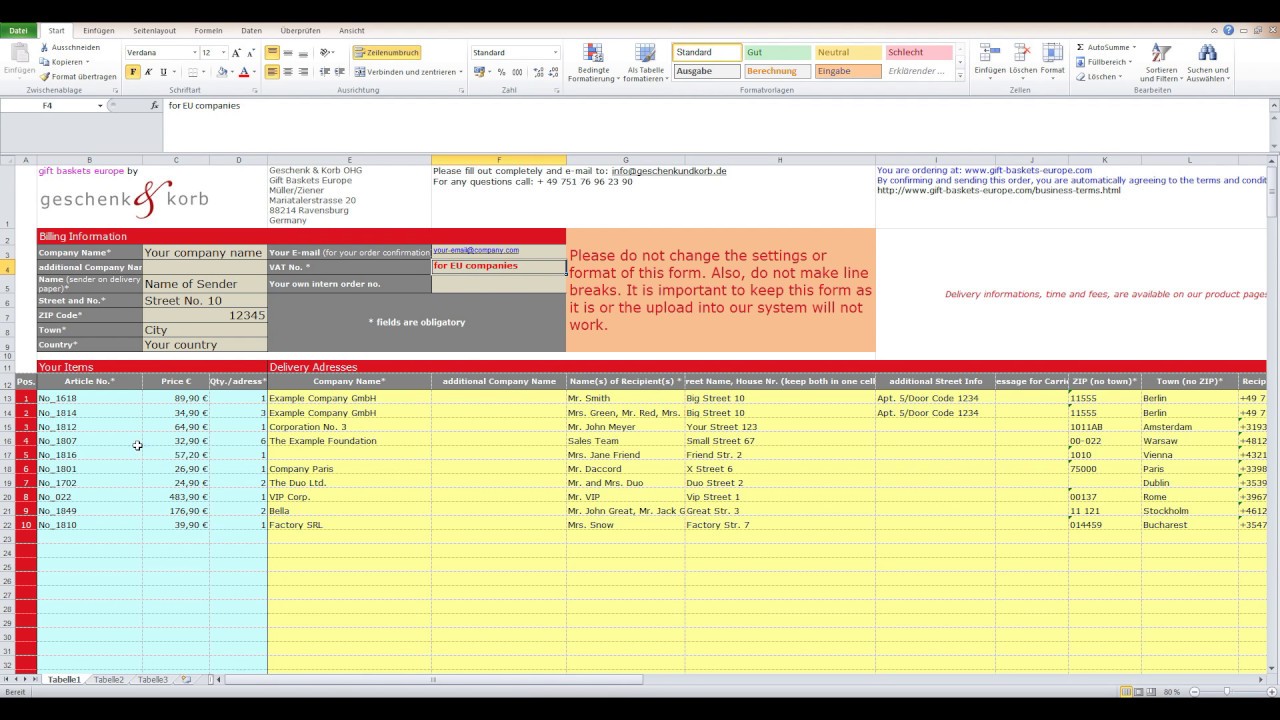This screenshot has height=720, width=1280.
Task: Click the Help question mark icon
Action: point(1229,31)
